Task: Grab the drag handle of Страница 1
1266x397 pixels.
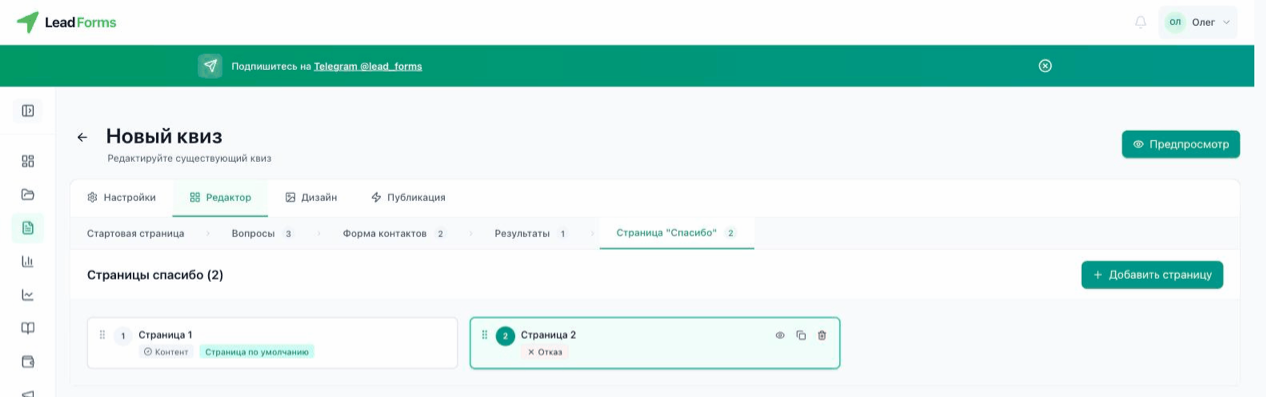Action: (x=102, y=335)
